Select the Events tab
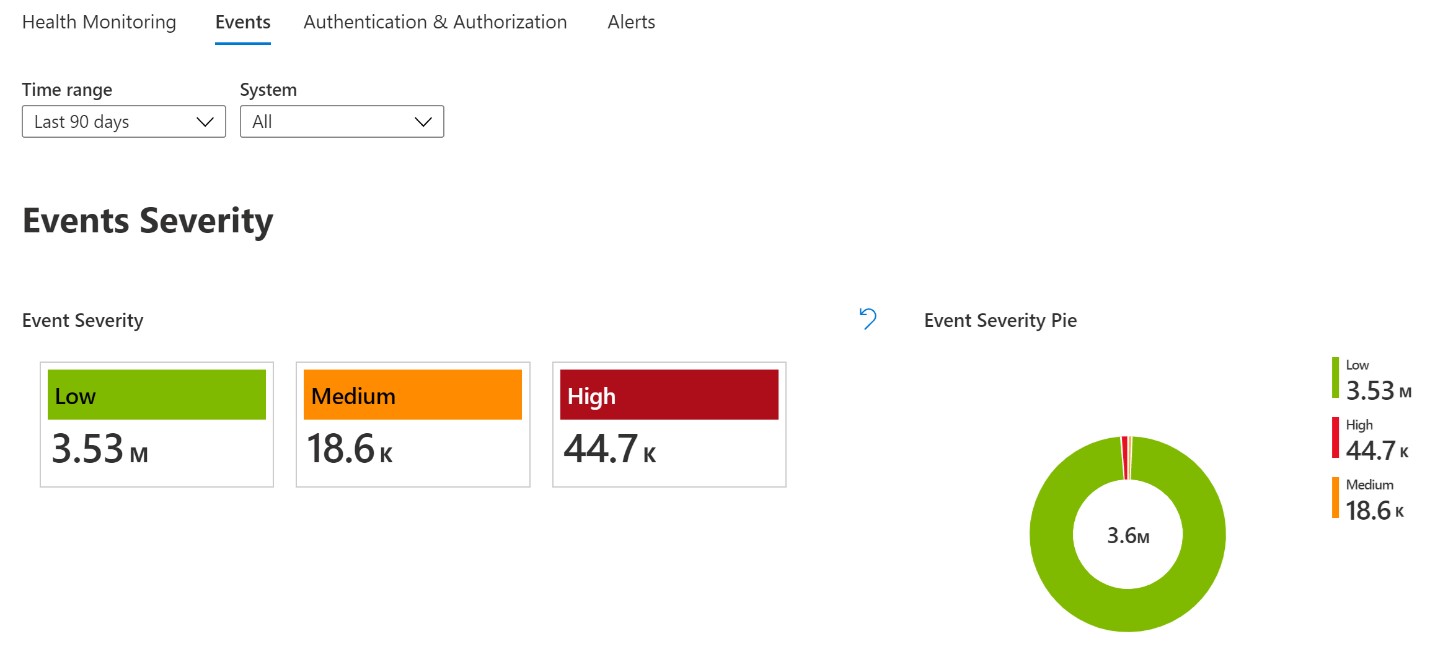The height and width of the screenshot is (660, 1443). [242, 21]
